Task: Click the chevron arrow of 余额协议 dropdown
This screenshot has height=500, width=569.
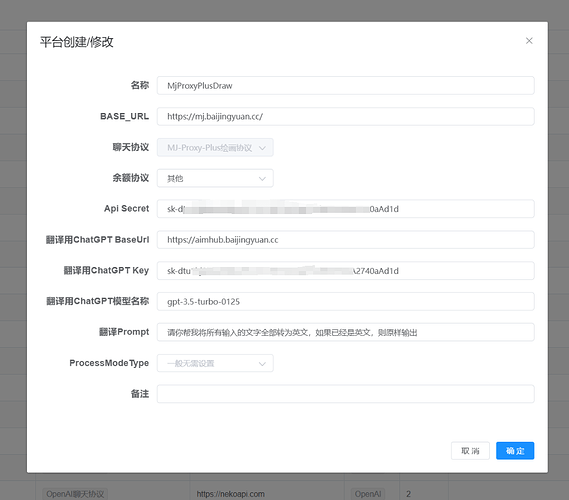Action: coord(262,179)
